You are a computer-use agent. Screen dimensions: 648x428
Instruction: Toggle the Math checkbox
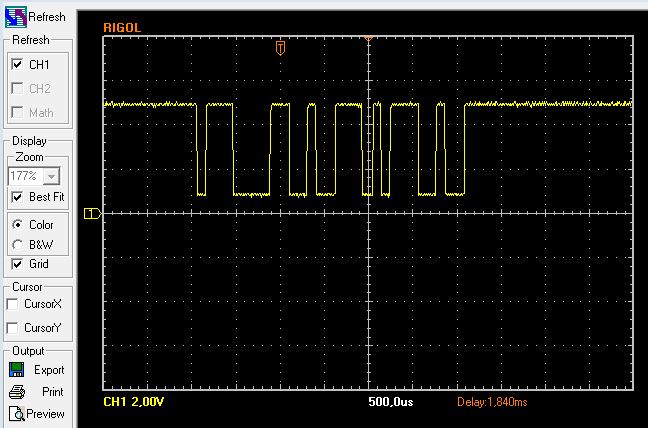17,112
